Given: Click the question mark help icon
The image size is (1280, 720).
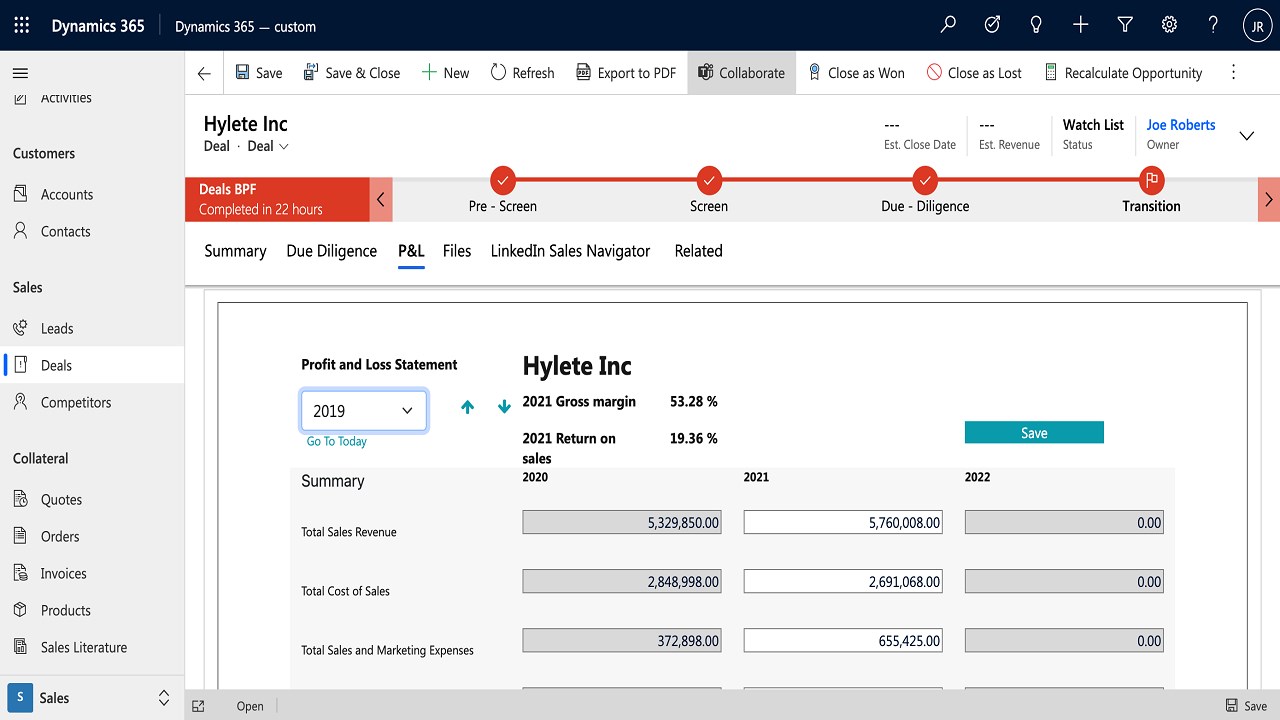Looking at the screenshot, I should [x=1213, y=26].
